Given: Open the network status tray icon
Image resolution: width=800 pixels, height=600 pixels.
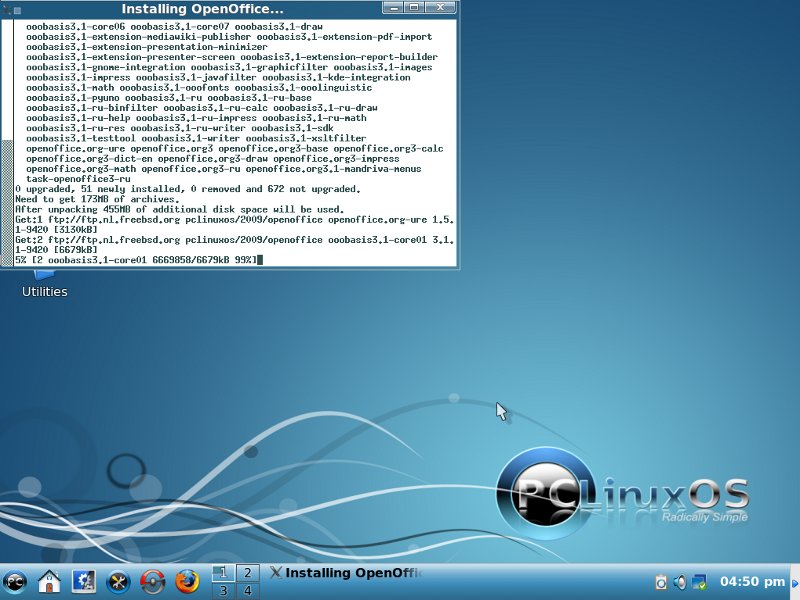Looking at the screenshot, I should 699,581.
